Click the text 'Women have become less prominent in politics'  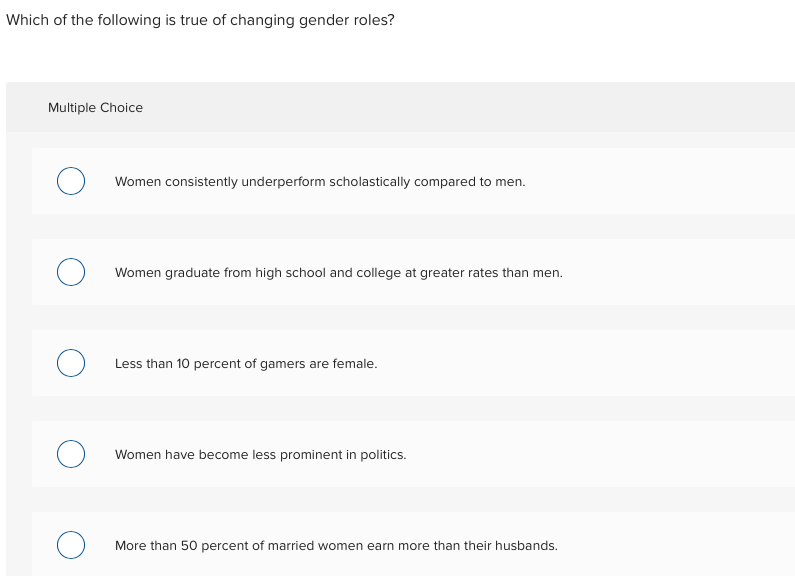pos(260,455)
